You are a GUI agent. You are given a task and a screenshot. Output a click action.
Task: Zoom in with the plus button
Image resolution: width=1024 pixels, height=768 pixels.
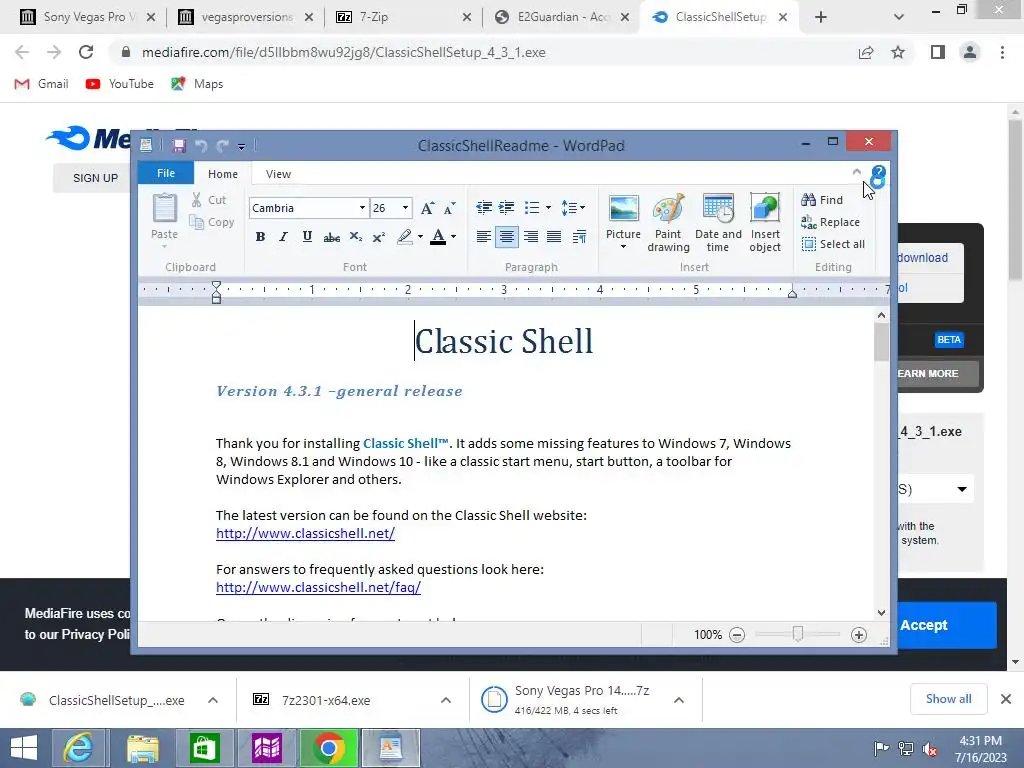(x=859, y=635)
